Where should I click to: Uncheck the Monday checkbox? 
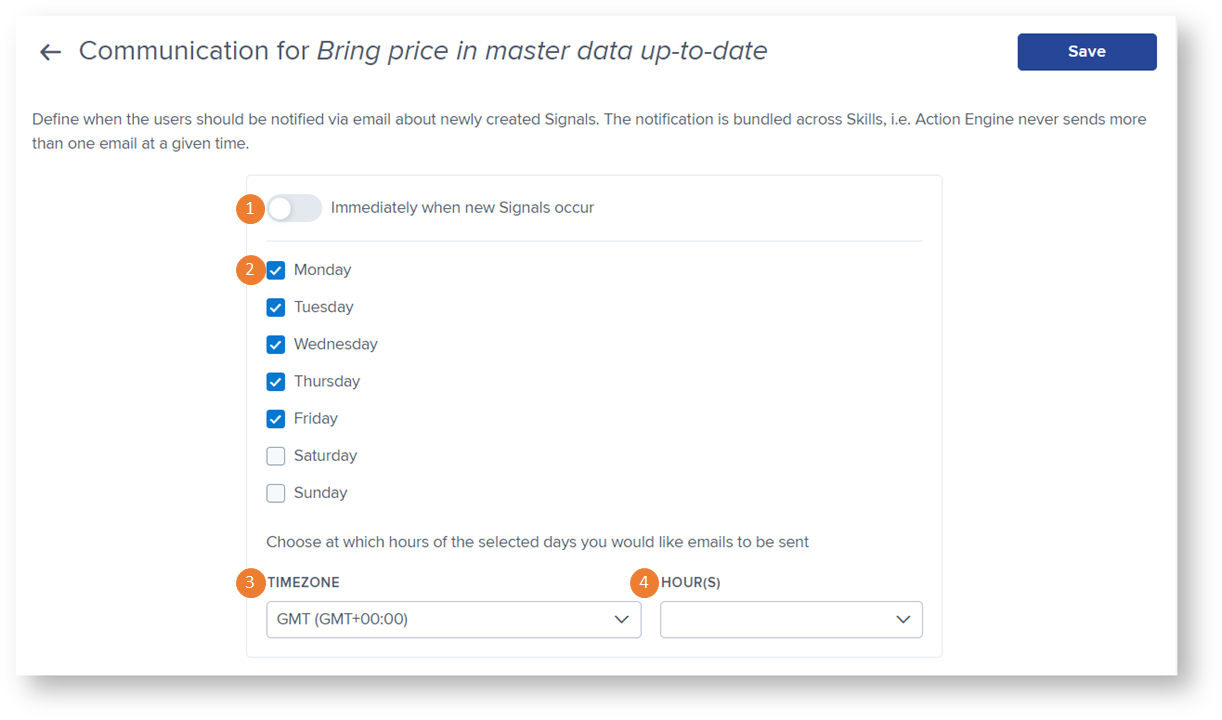click(276, 270)
